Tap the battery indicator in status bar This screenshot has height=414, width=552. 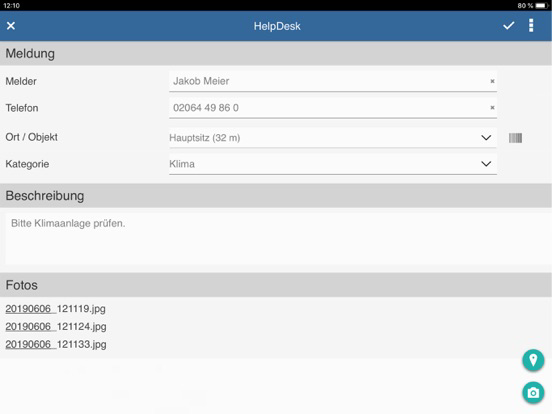tap(542, 6)
